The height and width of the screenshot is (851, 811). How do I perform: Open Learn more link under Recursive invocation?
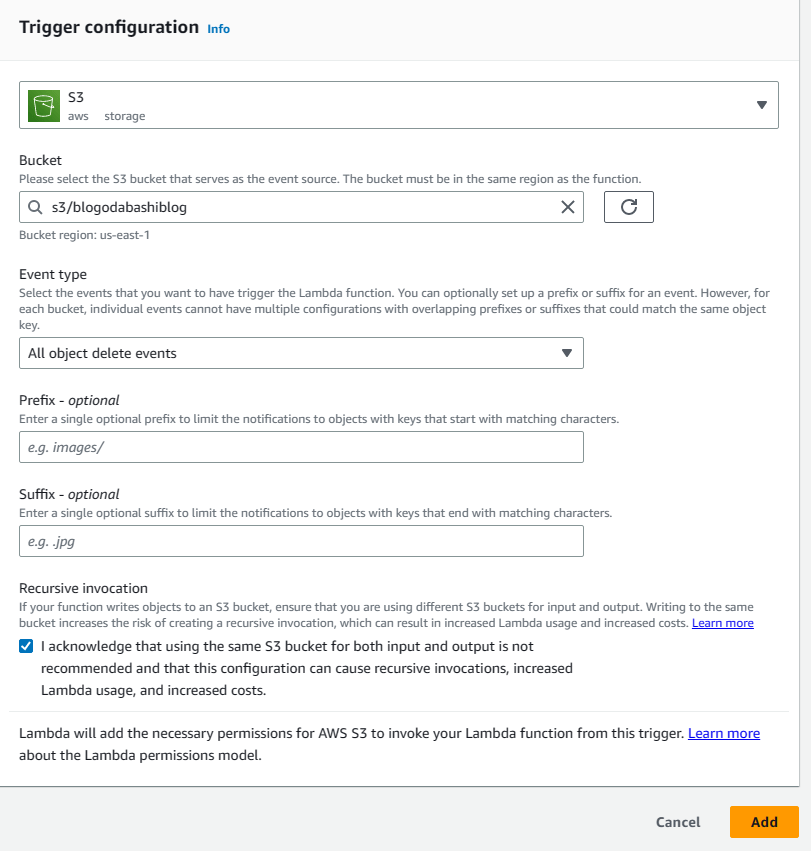click(x=722, y=623)
